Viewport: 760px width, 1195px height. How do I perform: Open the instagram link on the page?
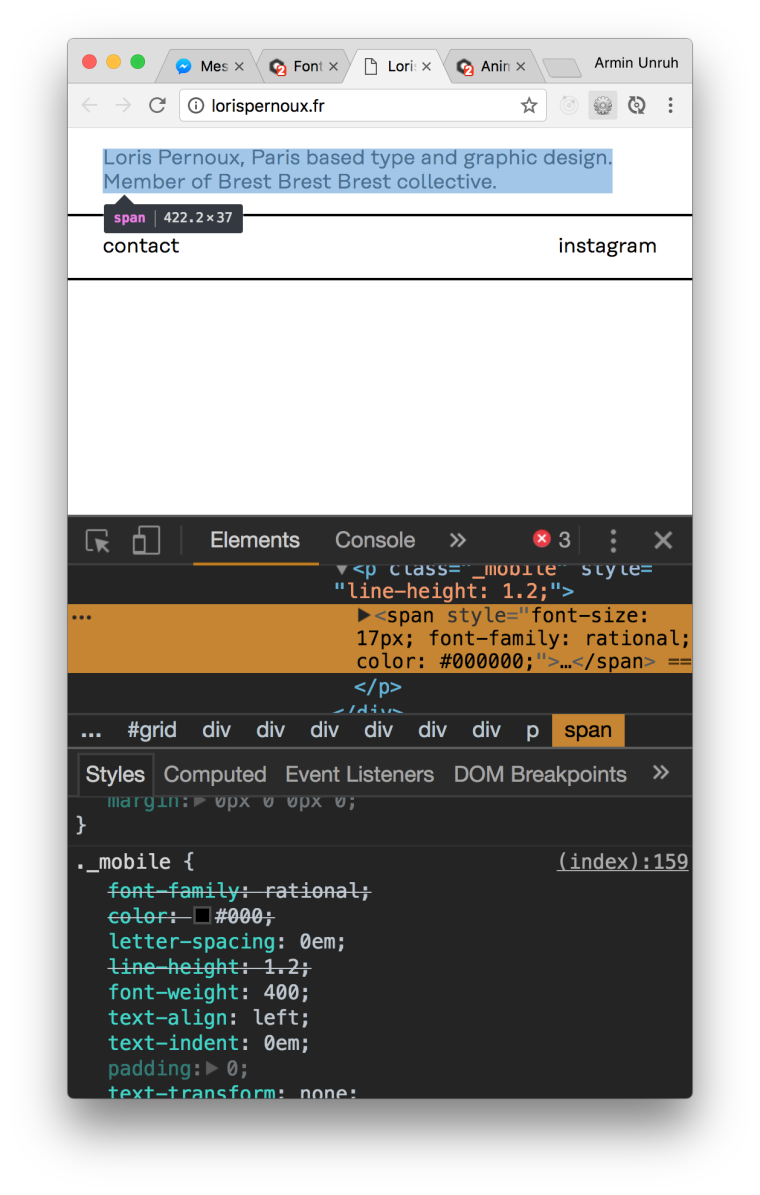point(607,246)
